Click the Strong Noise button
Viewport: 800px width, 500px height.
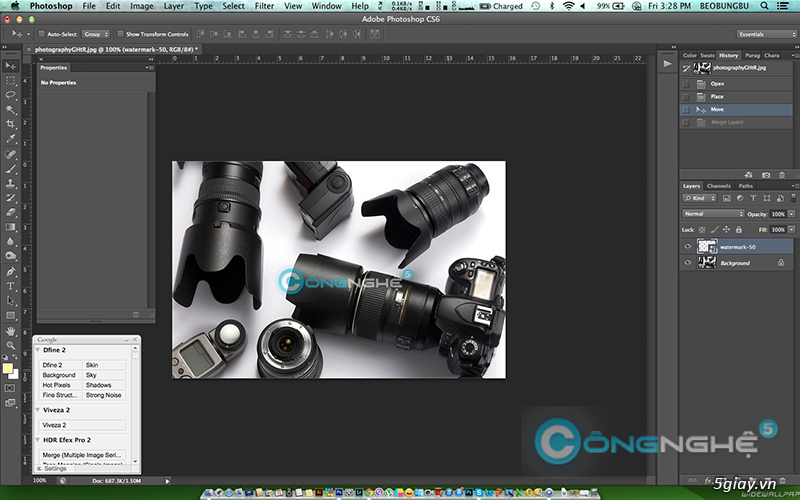click(104, 395)
